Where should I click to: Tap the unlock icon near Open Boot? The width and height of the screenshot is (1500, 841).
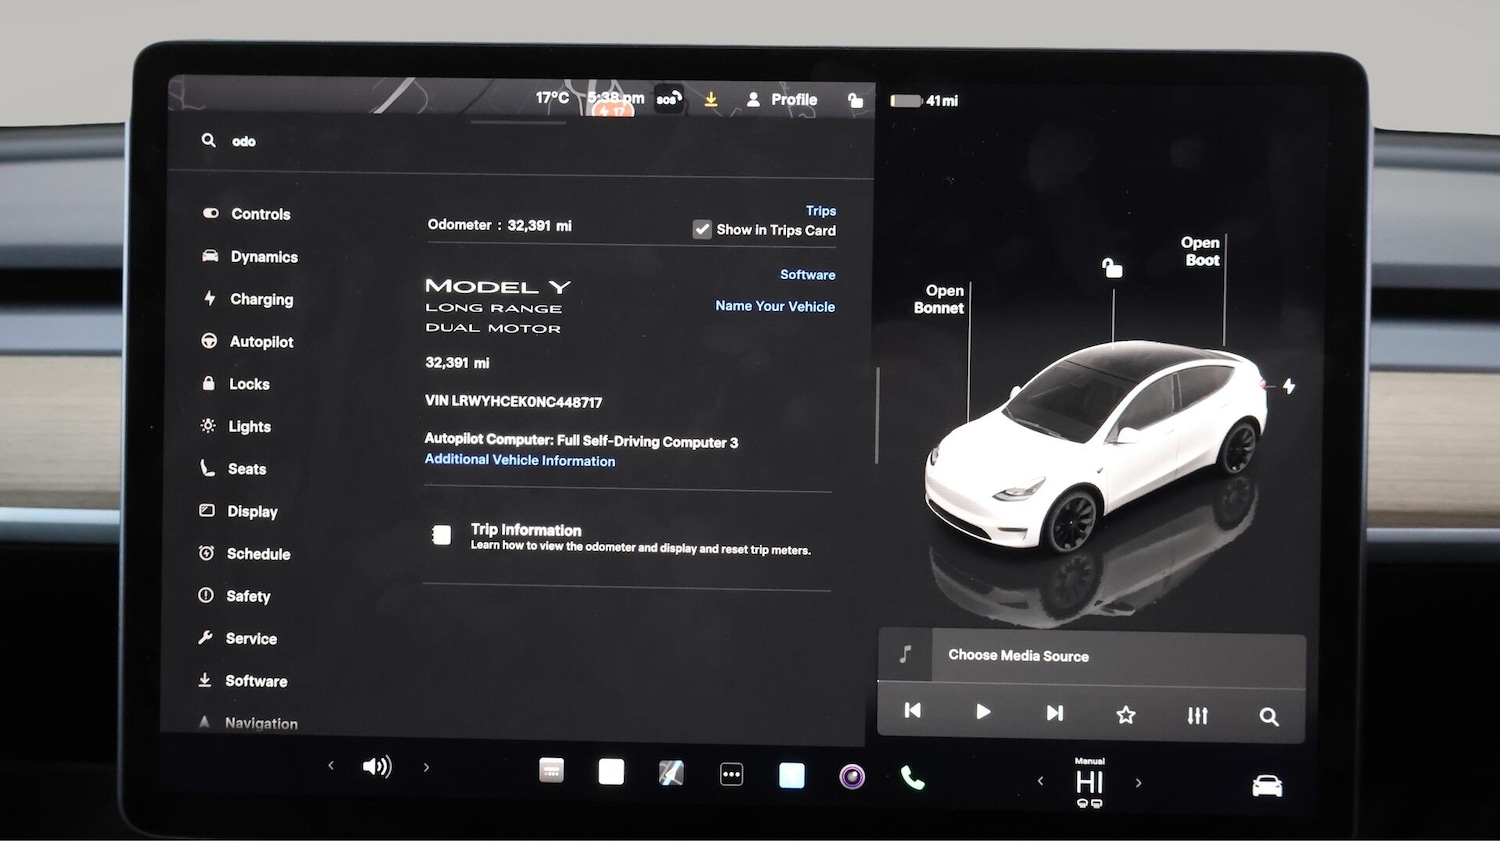(1113, 267)
